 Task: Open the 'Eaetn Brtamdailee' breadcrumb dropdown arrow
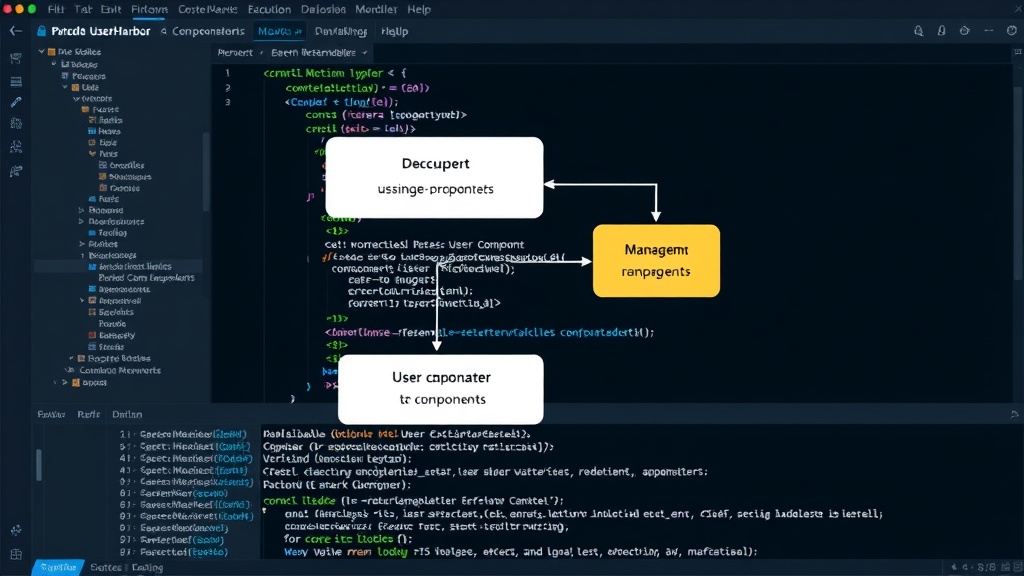click(x=364, y=52)
